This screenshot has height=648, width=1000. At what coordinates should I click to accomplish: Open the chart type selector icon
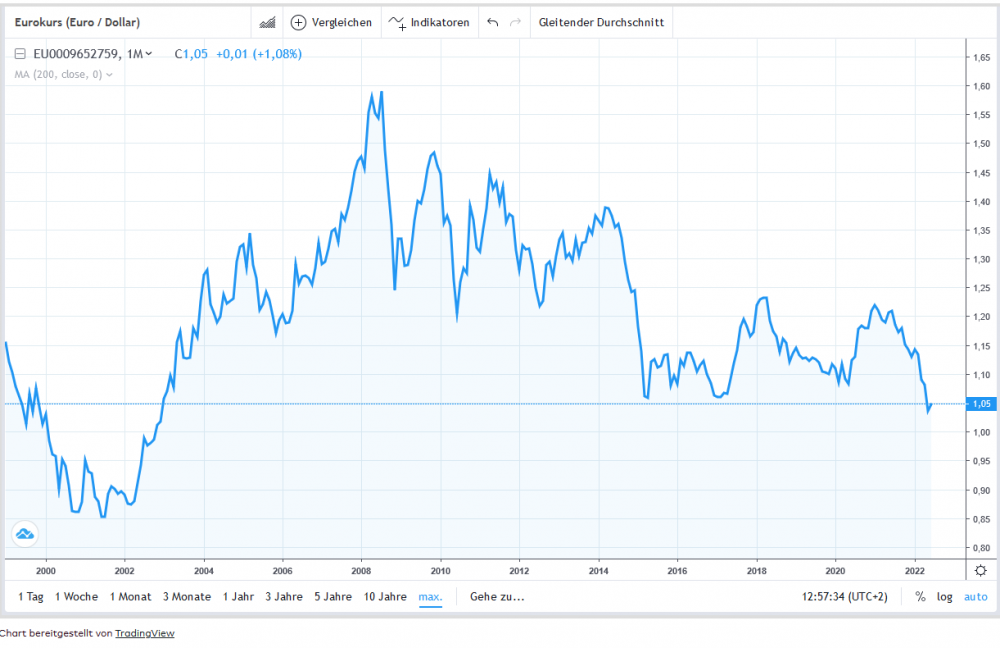(267, 22)
